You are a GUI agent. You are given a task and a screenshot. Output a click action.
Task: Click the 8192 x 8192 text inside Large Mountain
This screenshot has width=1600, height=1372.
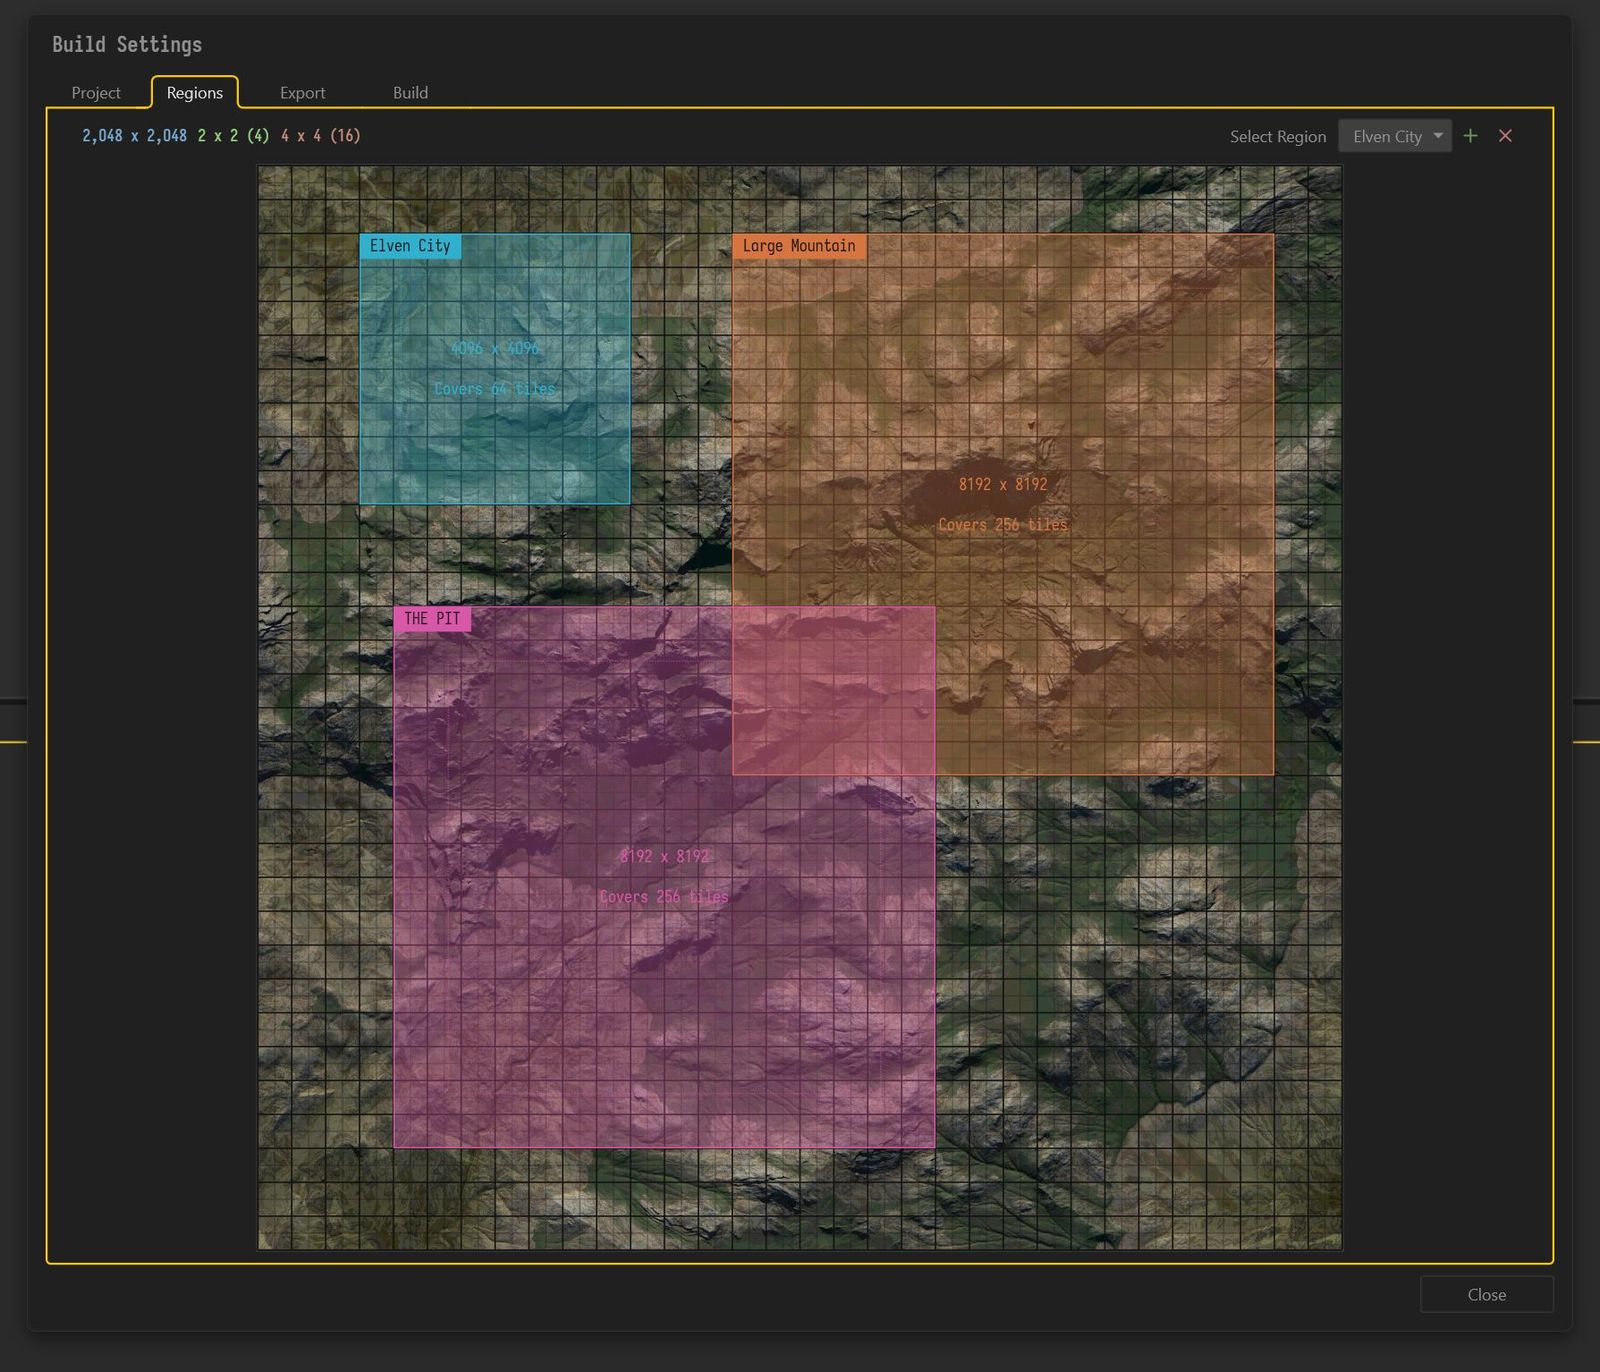pos(1002,483)
